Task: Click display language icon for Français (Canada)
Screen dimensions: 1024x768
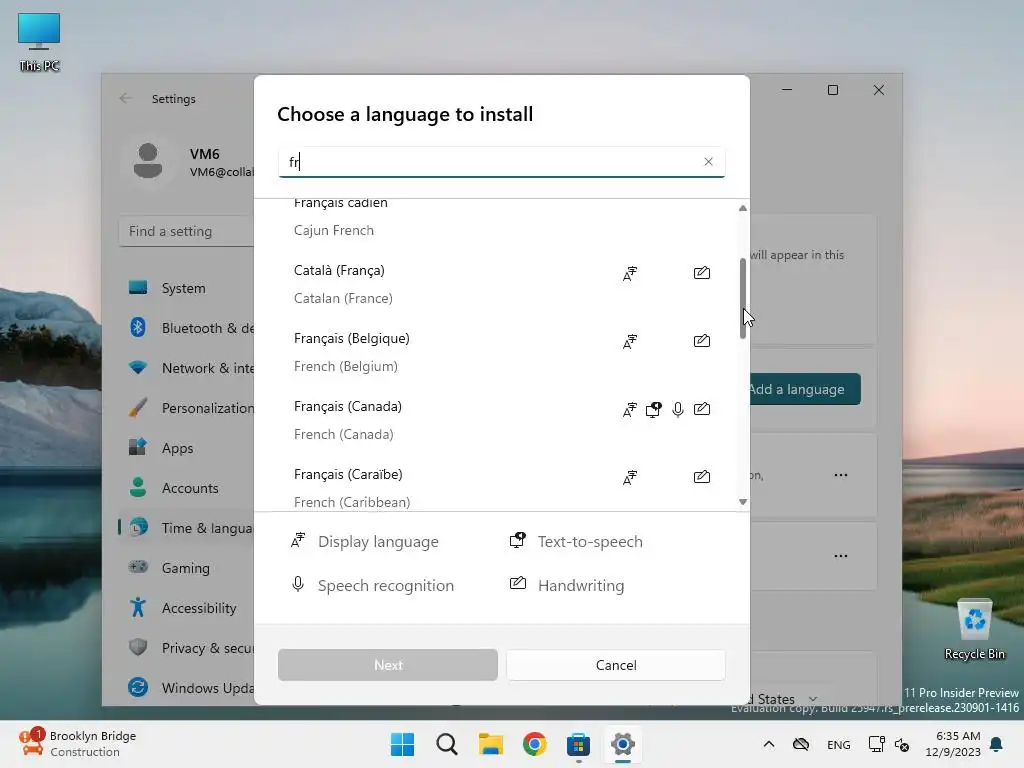Action: [x=630, y=409]
